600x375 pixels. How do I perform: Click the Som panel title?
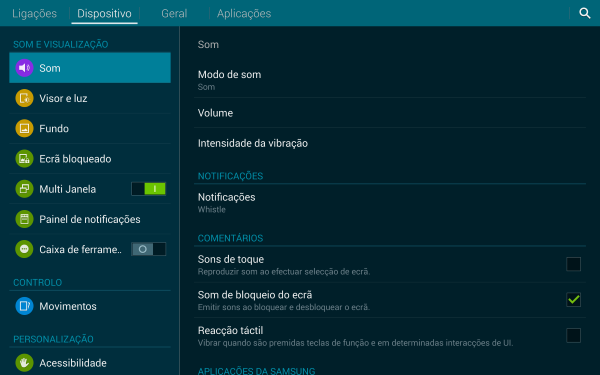tap(208, 44)
